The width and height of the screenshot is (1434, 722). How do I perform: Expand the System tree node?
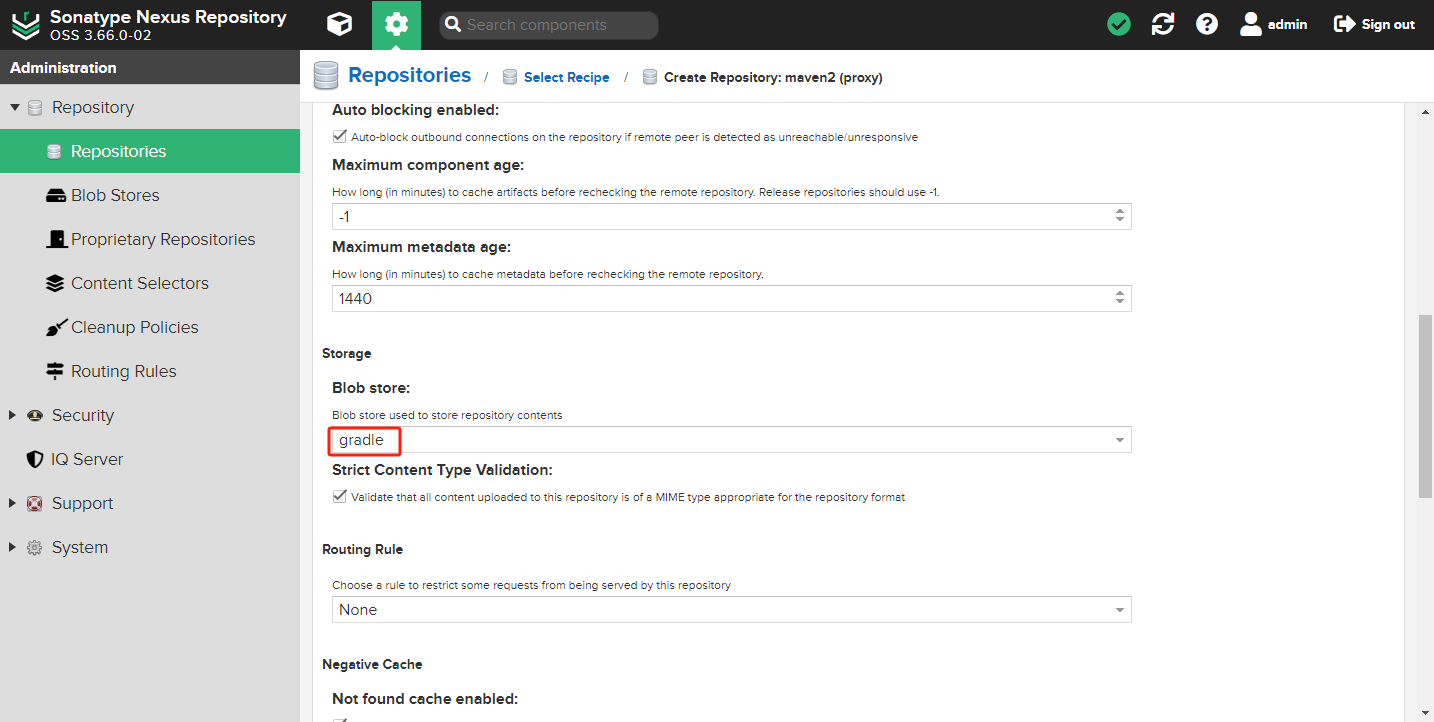pos(13,548)
